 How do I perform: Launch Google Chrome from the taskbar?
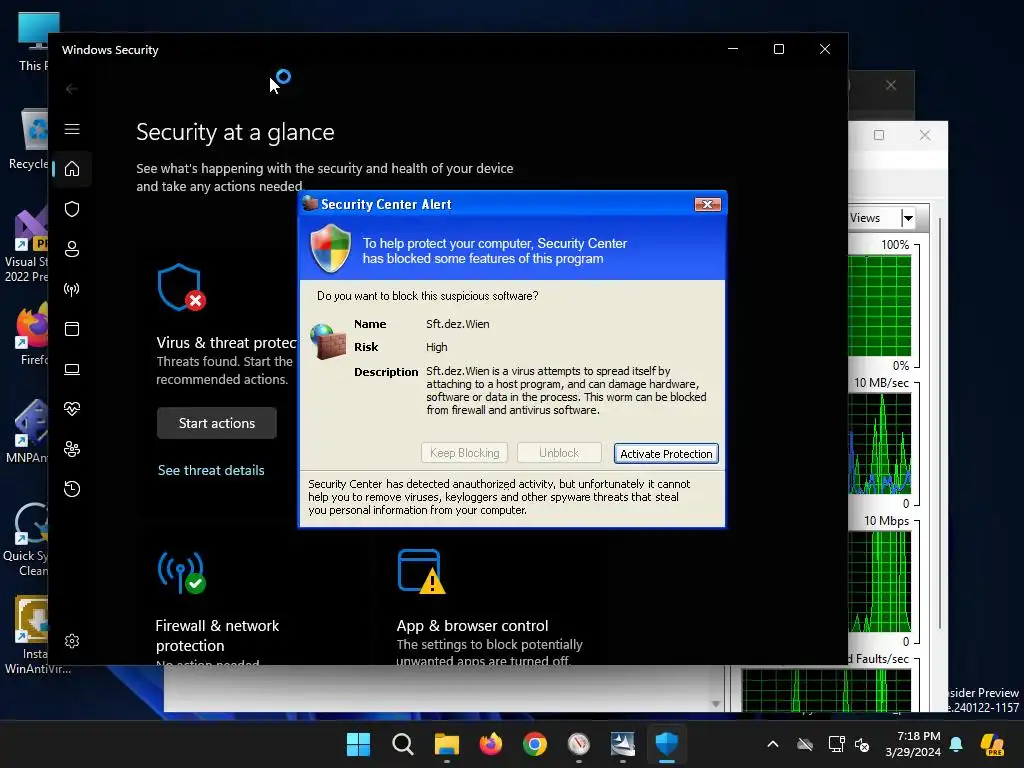pyautogui.click(x=535, y=744)
